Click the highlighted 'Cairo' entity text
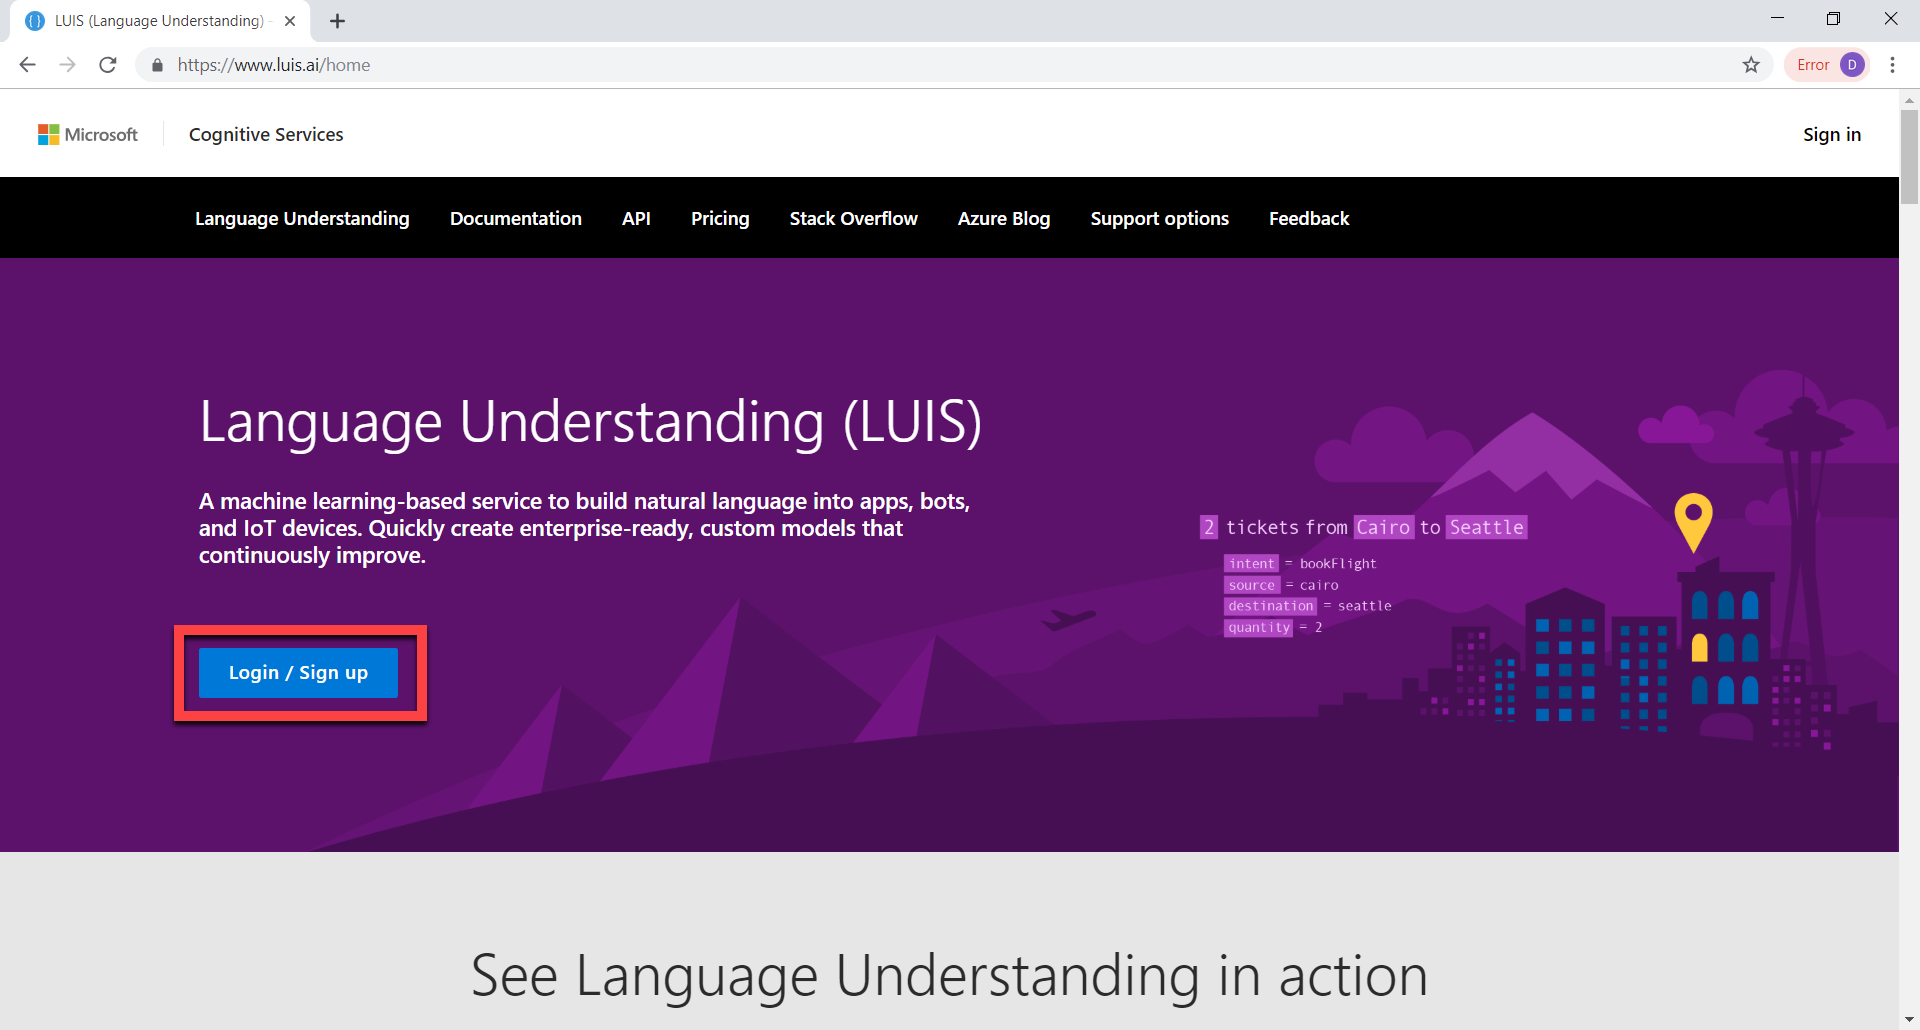 coord(1383,527)
